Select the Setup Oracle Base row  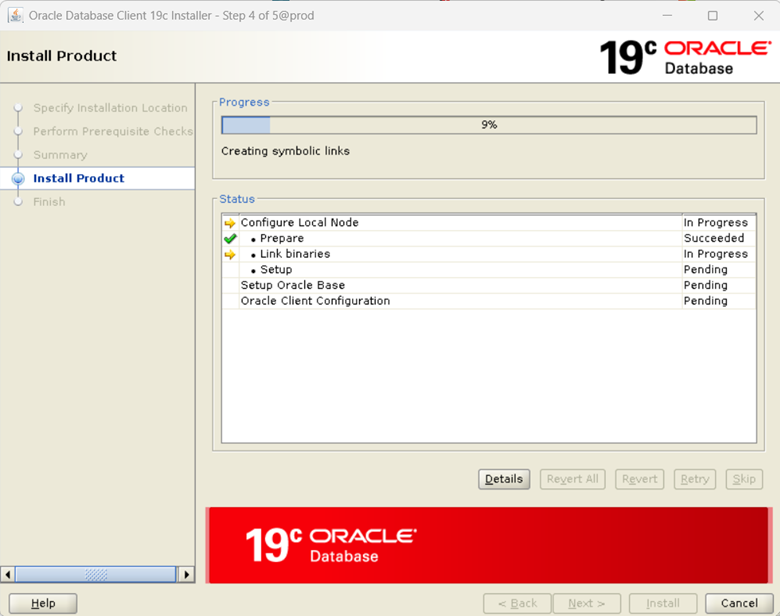489,286
